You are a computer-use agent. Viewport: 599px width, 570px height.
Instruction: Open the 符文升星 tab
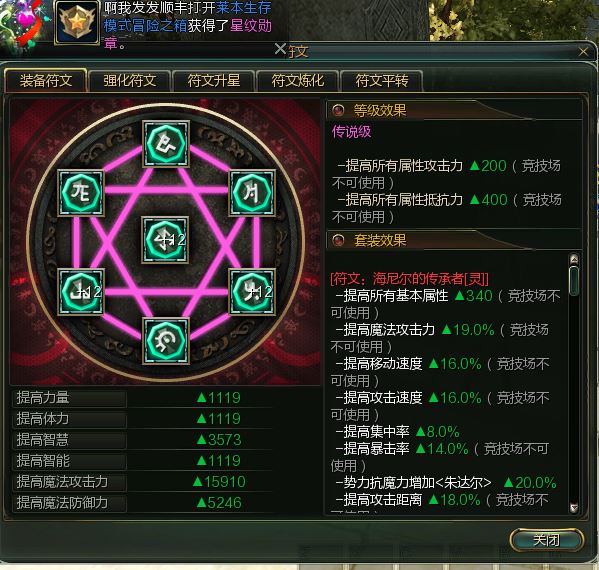[x=214, y=81]
